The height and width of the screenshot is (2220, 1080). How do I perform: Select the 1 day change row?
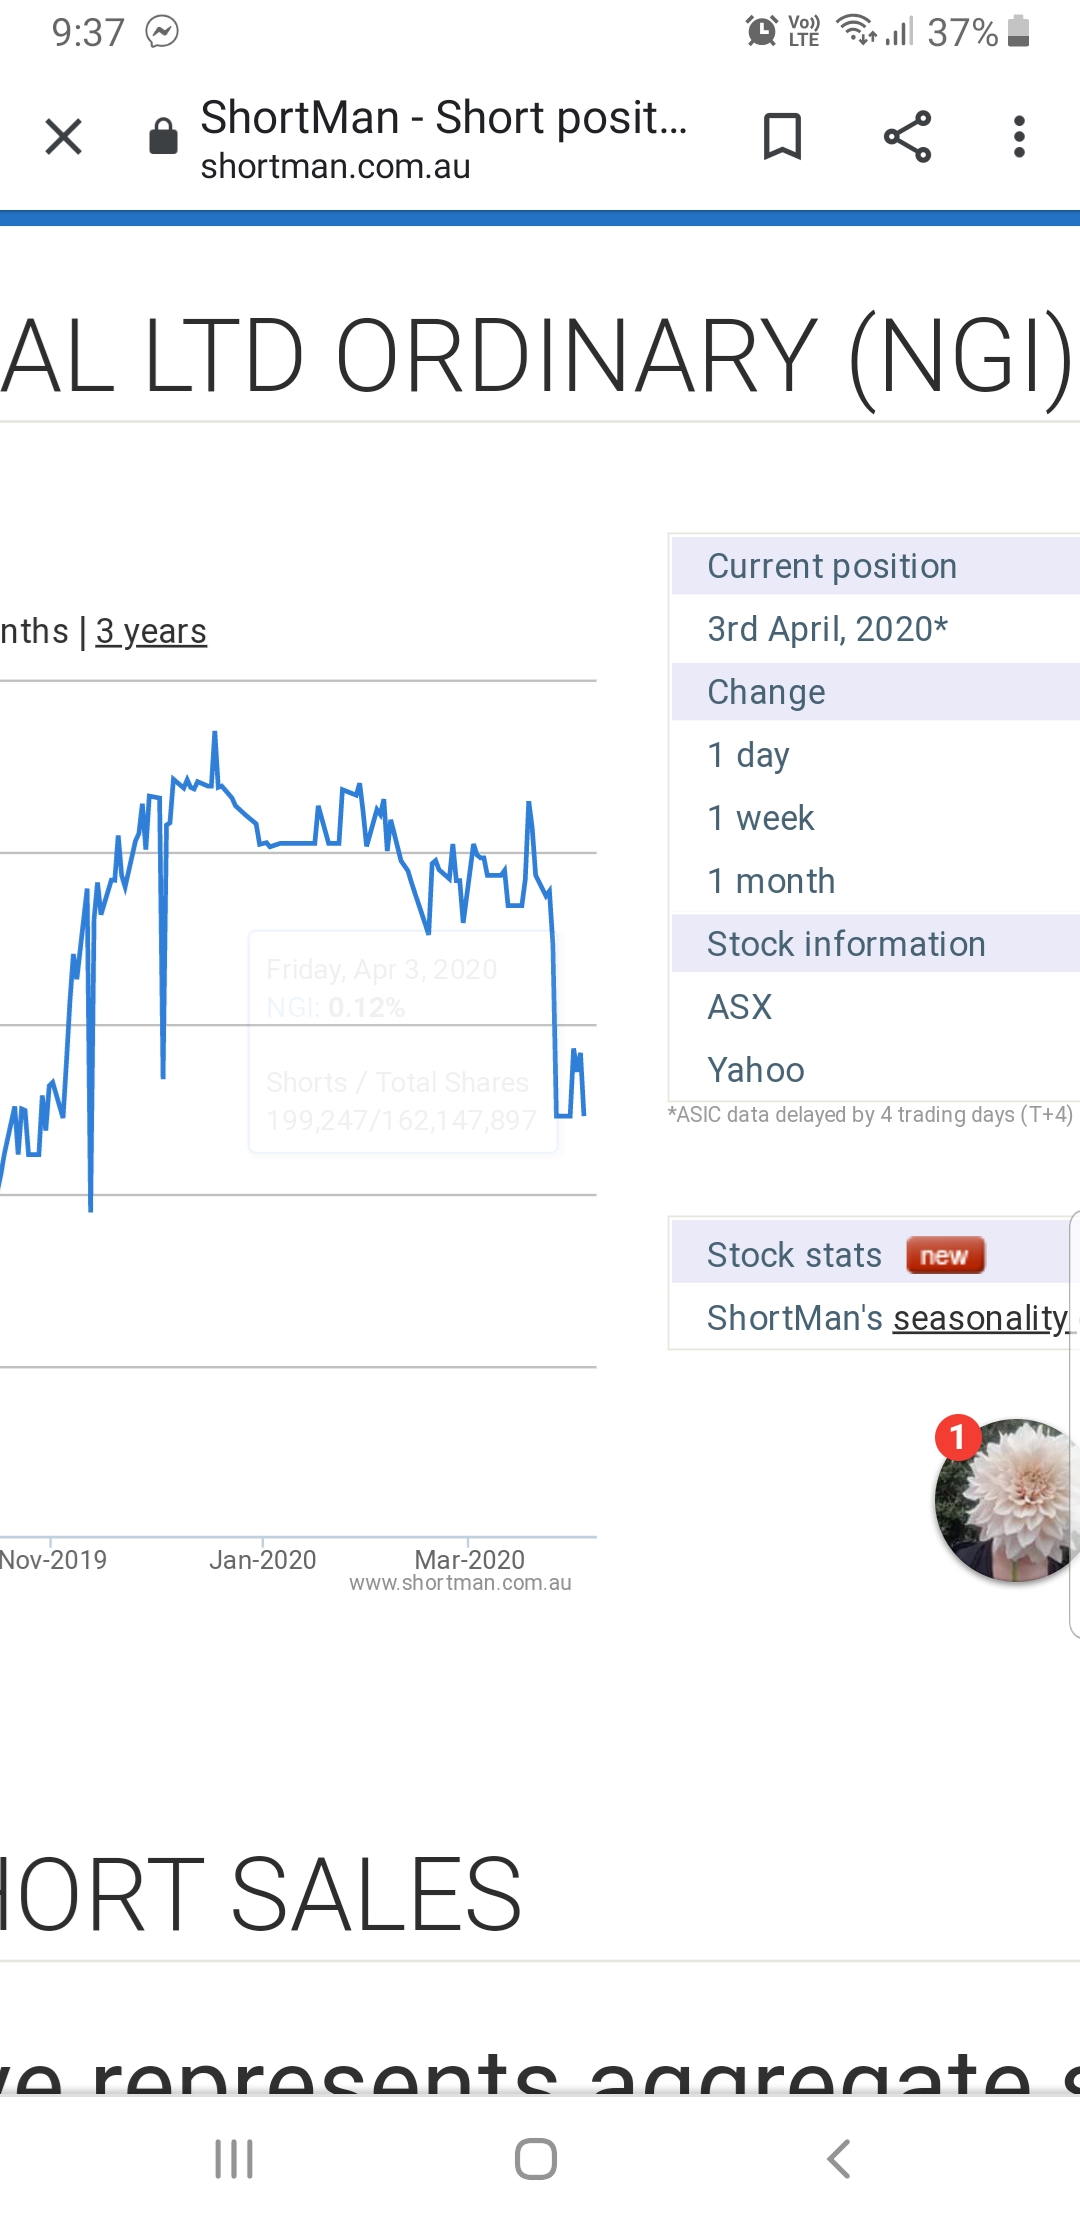click(x=876, y=755)
